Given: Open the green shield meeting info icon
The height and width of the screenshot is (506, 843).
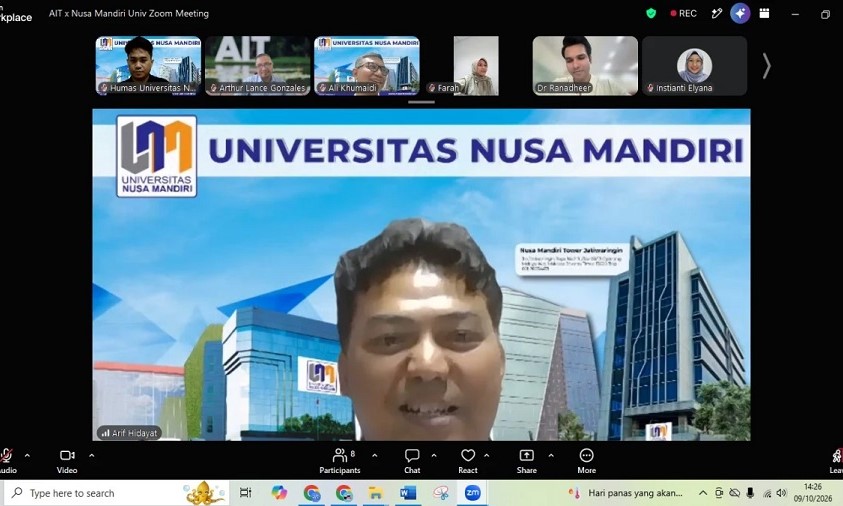Looking at the screenshot, I should point(651,13).
